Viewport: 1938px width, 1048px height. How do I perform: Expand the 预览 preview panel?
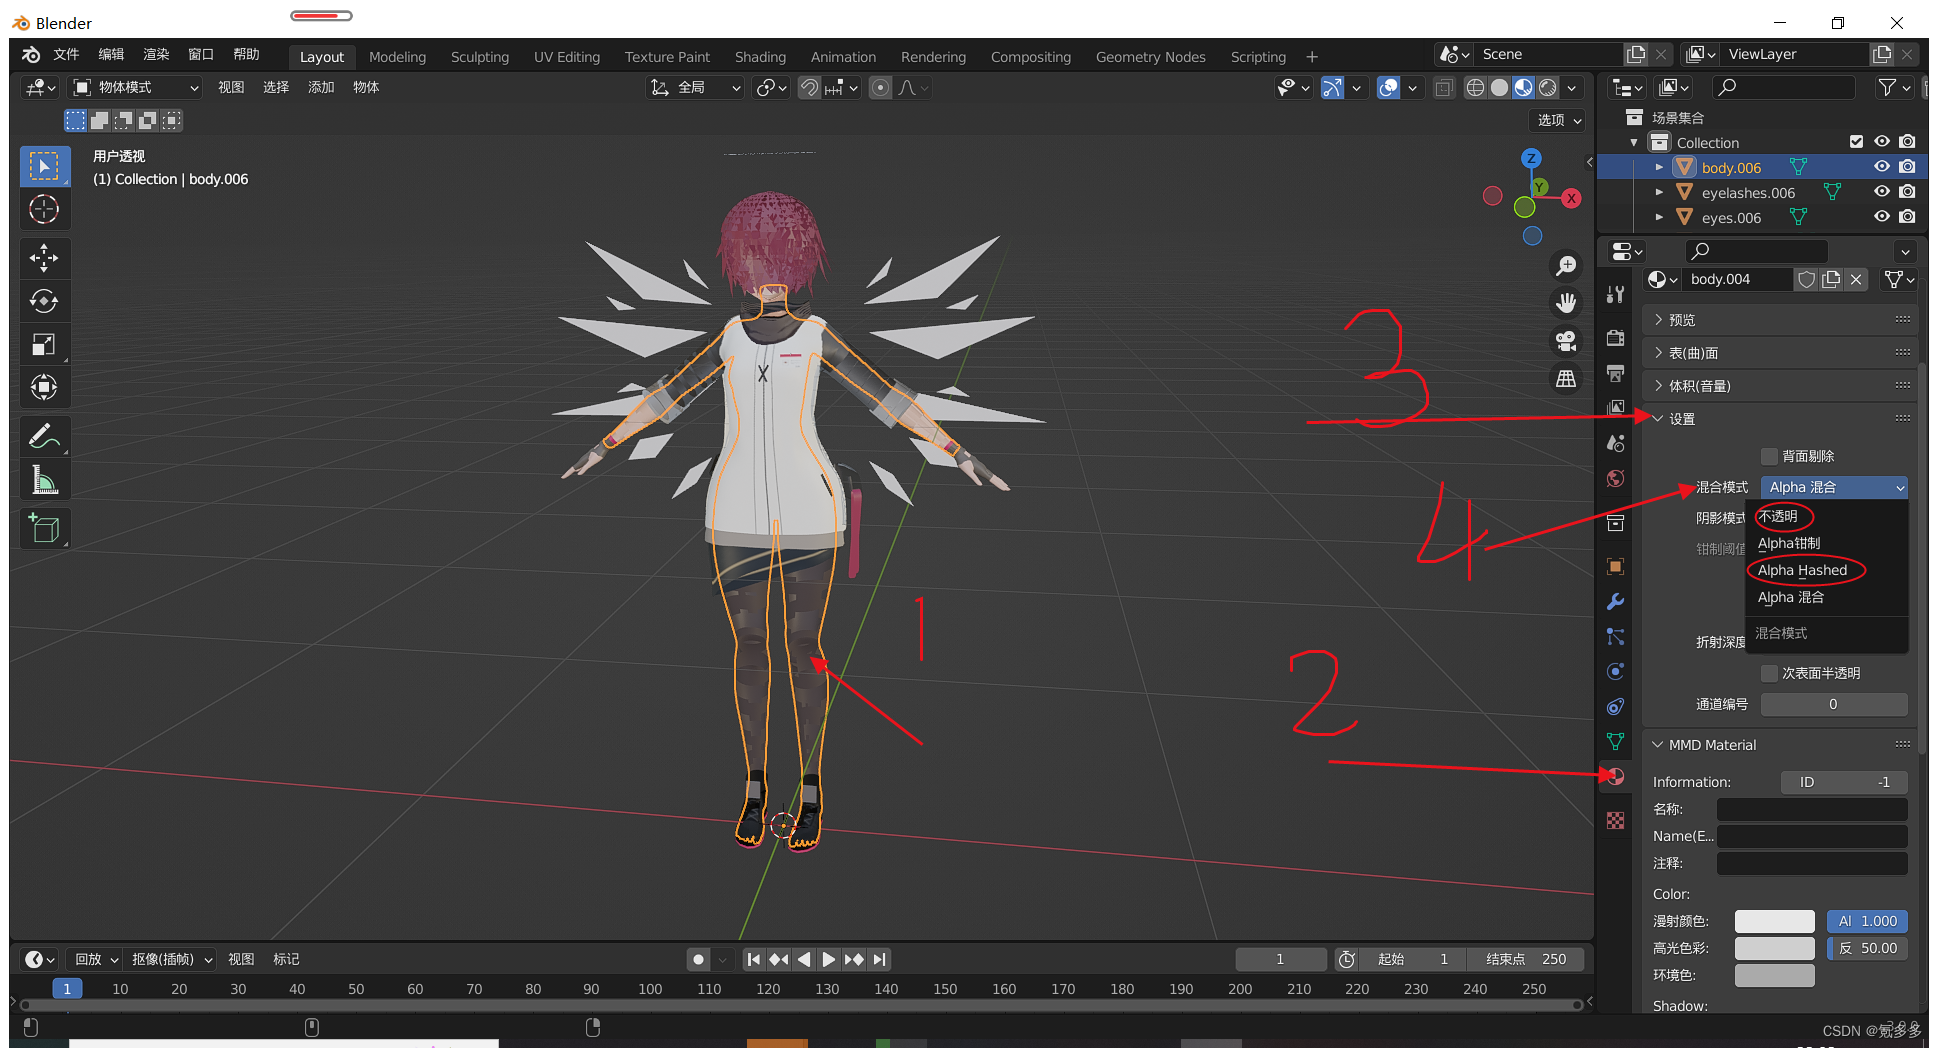[x=1781, y=320]
